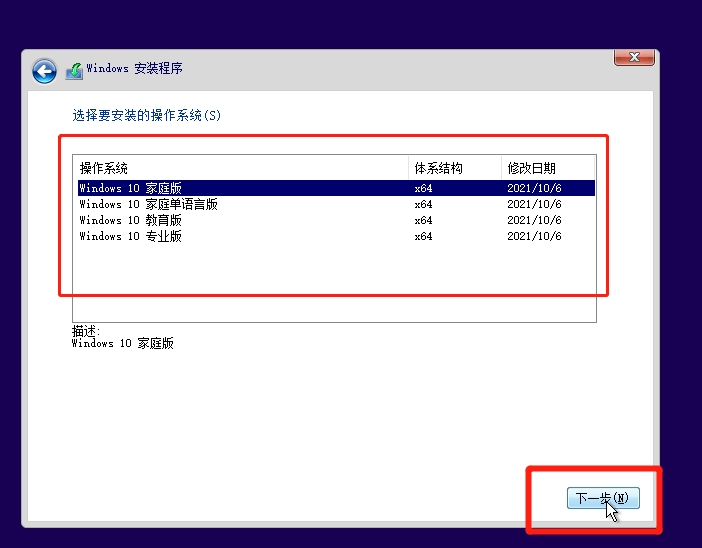The image size is (702, 548).
Task: Close the Windows Setup dialog
Action: click(634, 57)
